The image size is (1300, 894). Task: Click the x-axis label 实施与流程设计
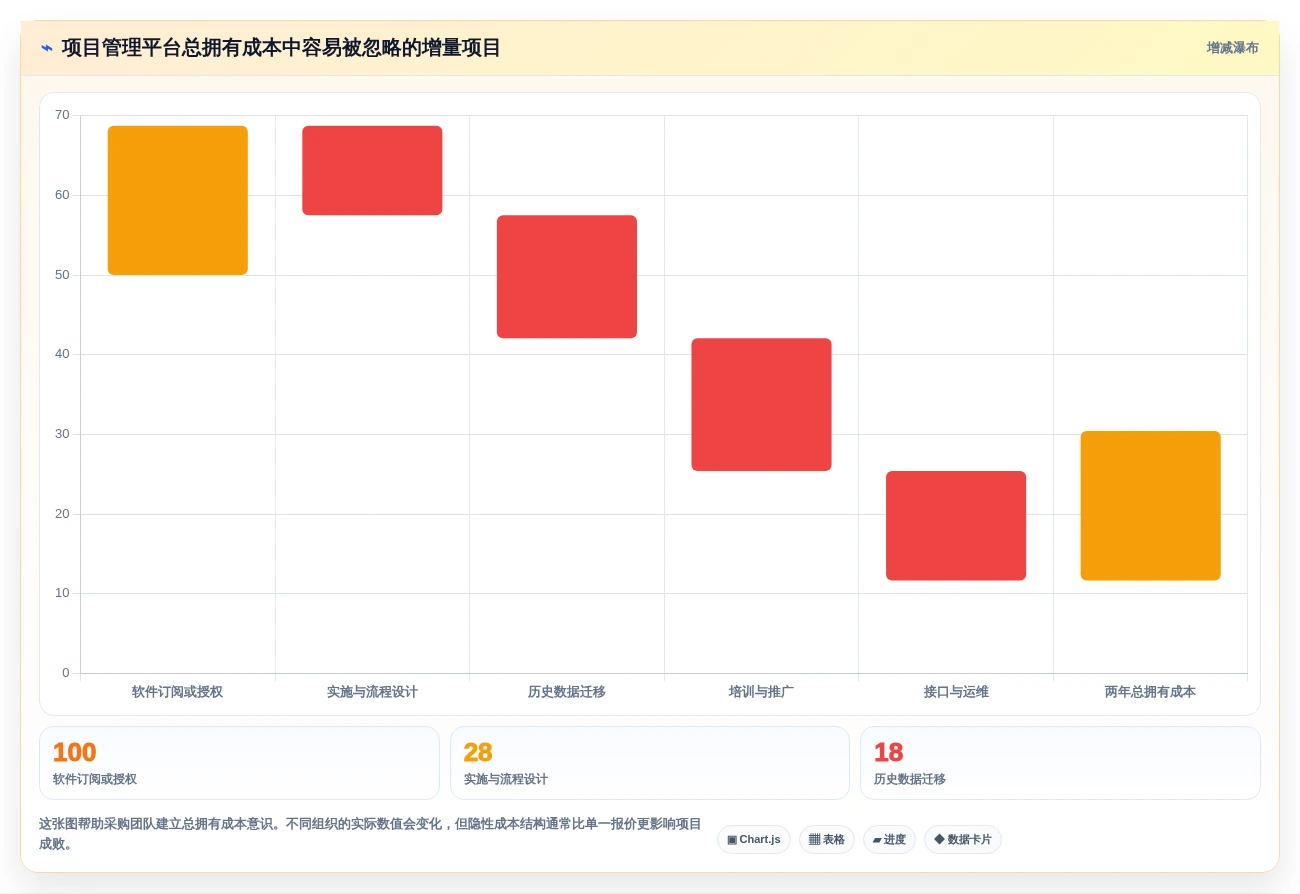tap(372, 692)
